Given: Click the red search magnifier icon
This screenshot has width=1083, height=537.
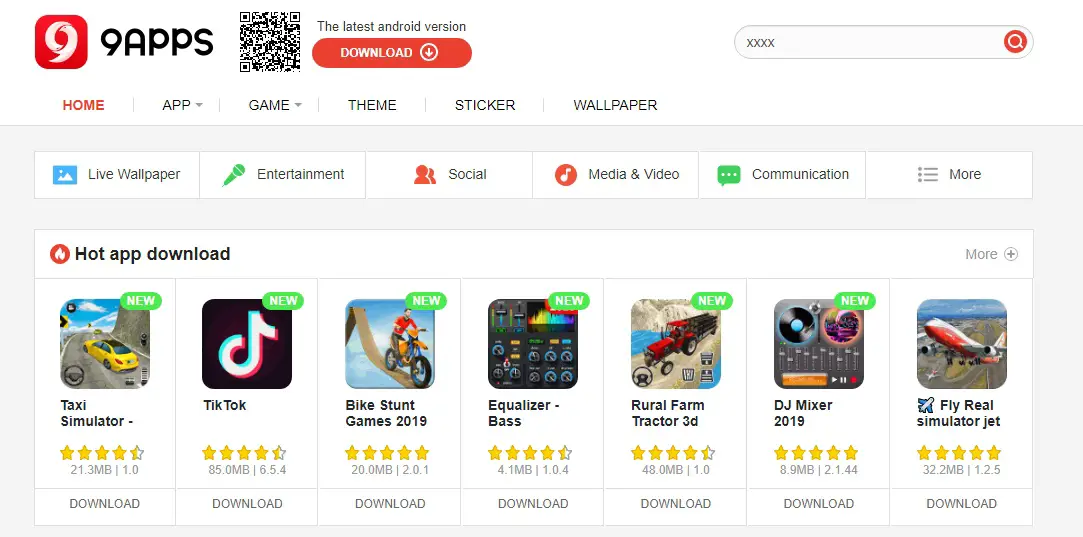Looking at the screenshot, I should (1015, 42).
